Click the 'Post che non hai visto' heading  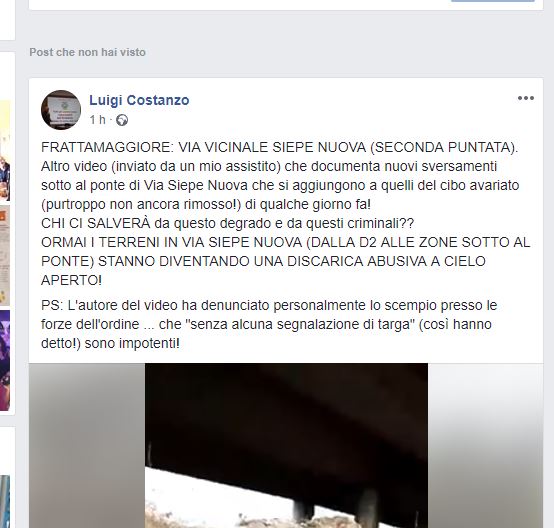(87, 52)
